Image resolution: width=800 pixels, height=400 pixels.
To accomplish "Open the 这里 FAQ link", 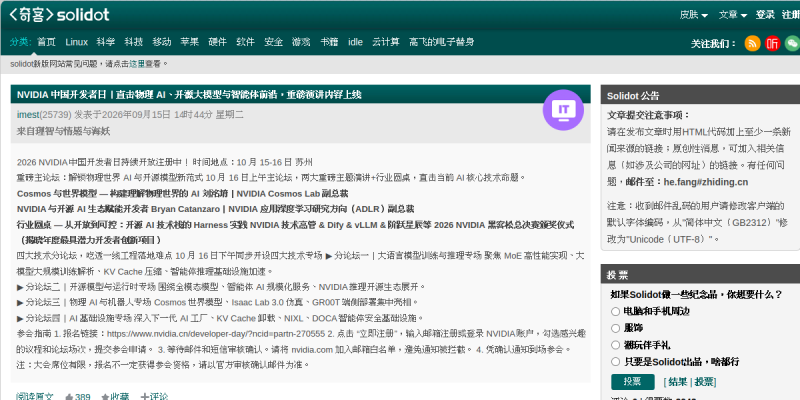I will tap(137, 64).
